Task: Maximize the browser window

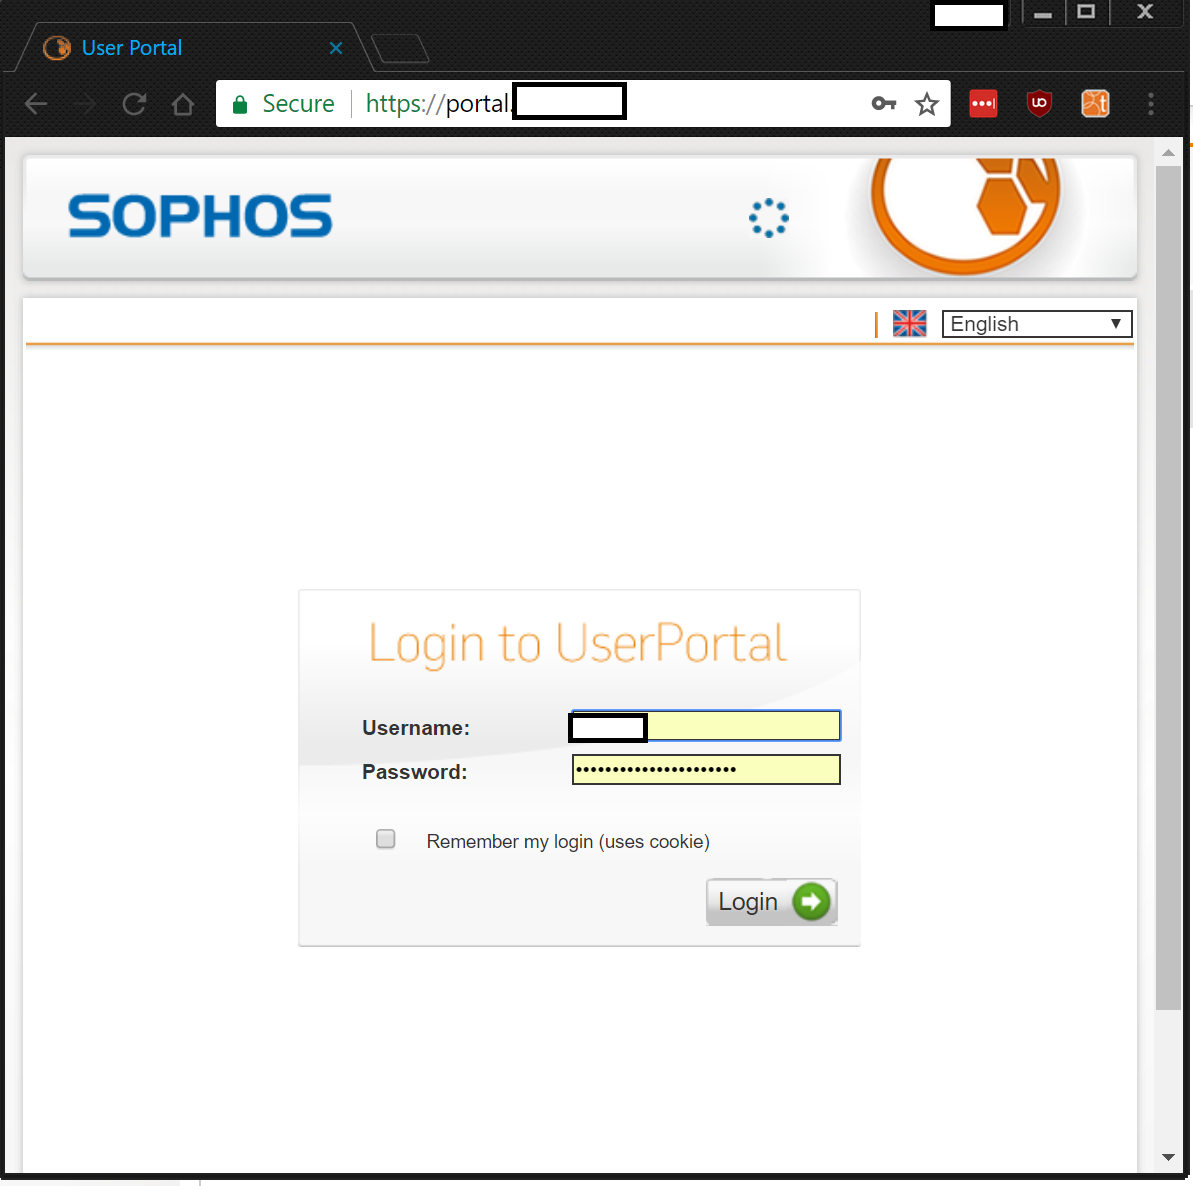Action: [x=1086, y=12]
